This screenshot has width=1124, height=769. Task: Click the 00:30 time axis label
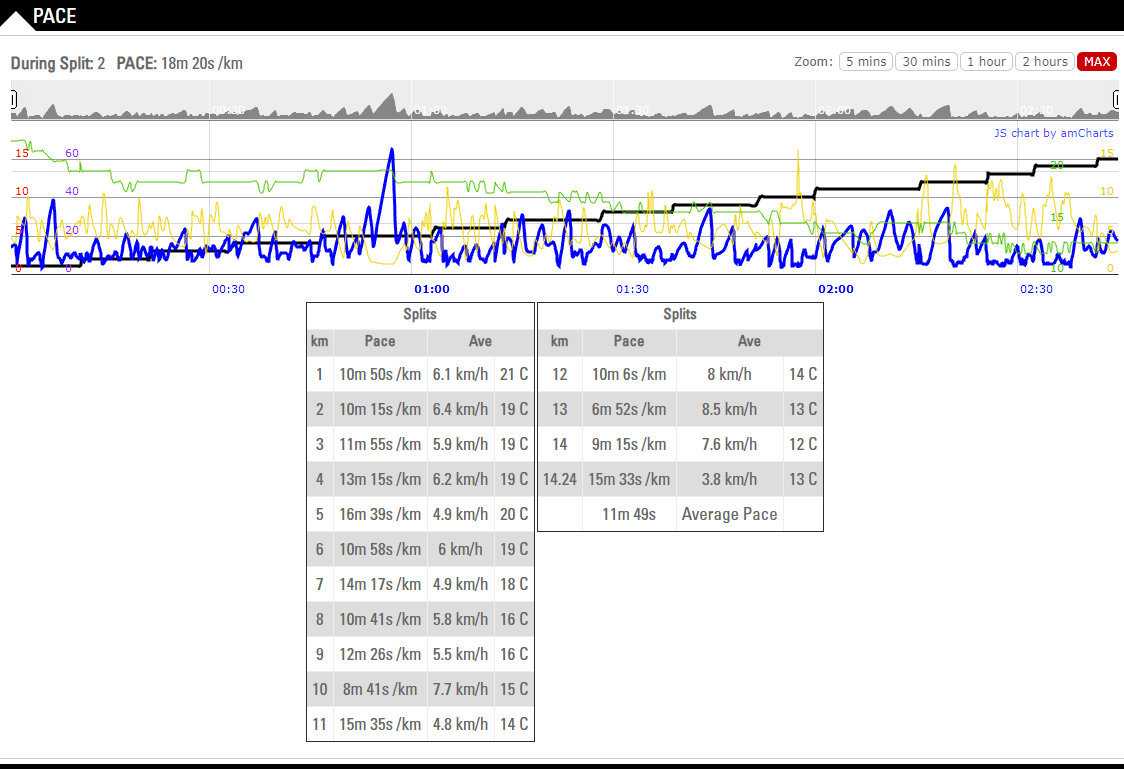coord(228,289)
